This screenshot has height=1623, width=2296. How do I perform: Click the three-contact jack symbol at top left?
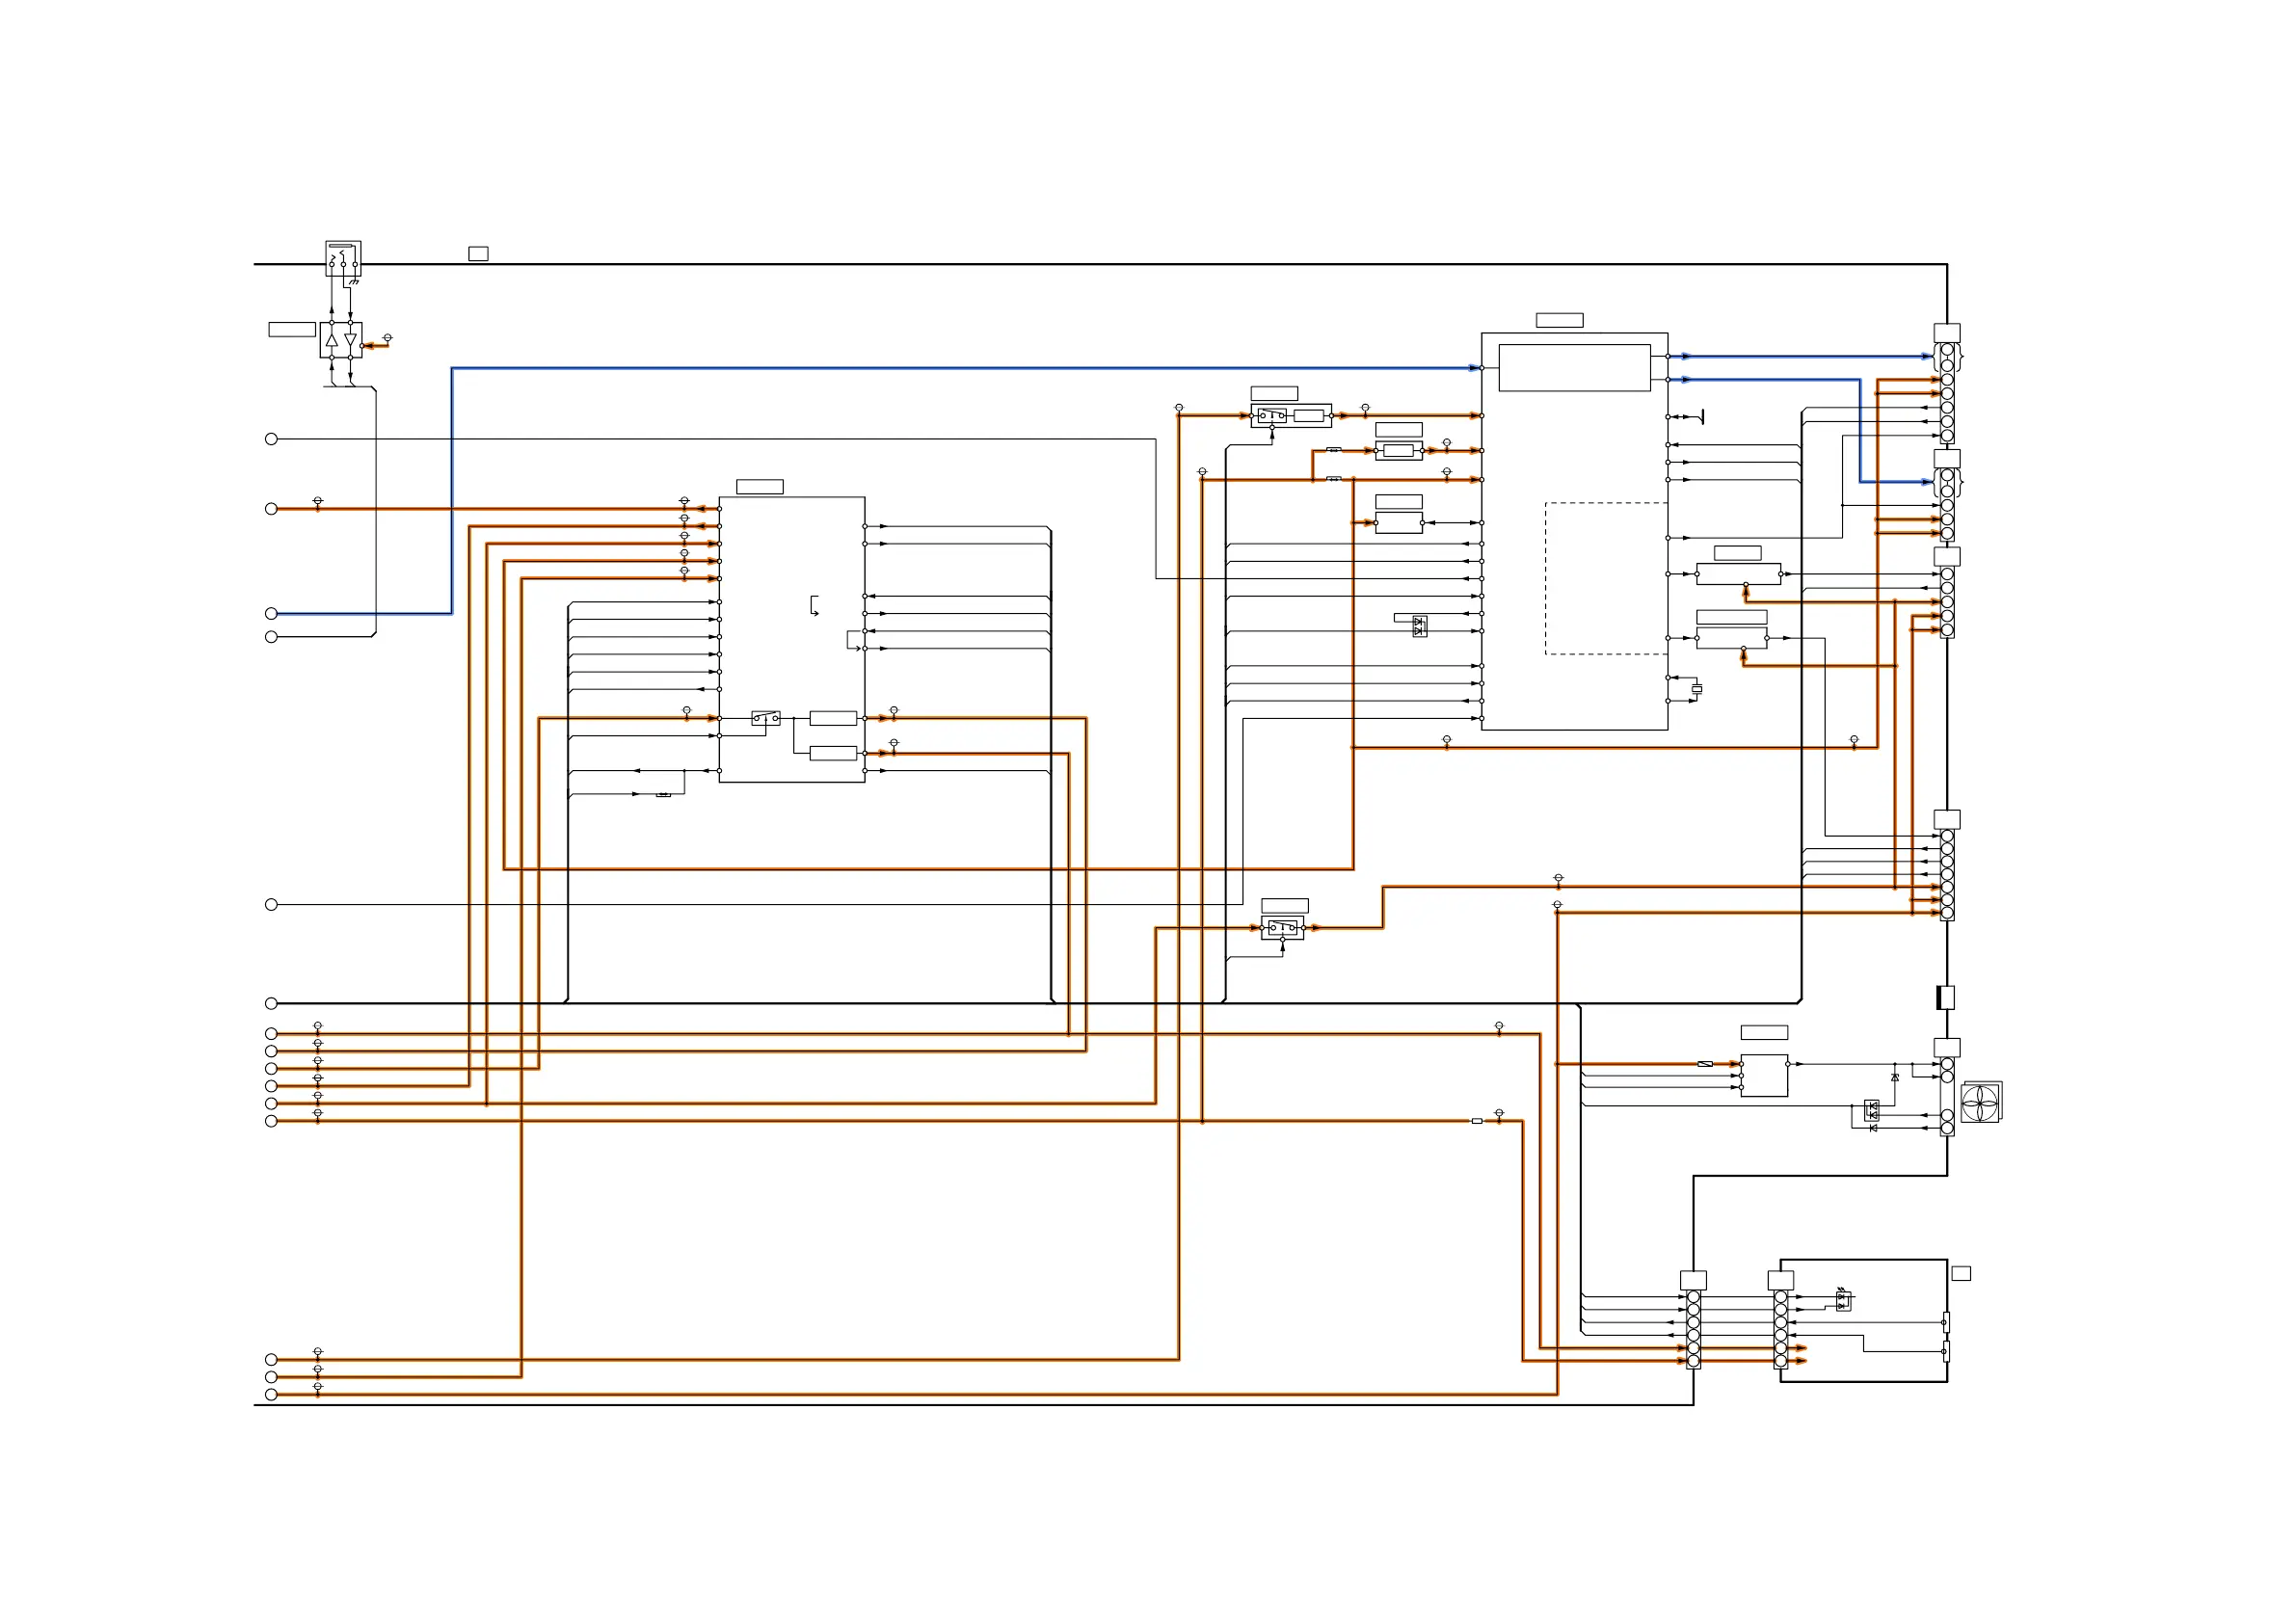pos(343,258)
